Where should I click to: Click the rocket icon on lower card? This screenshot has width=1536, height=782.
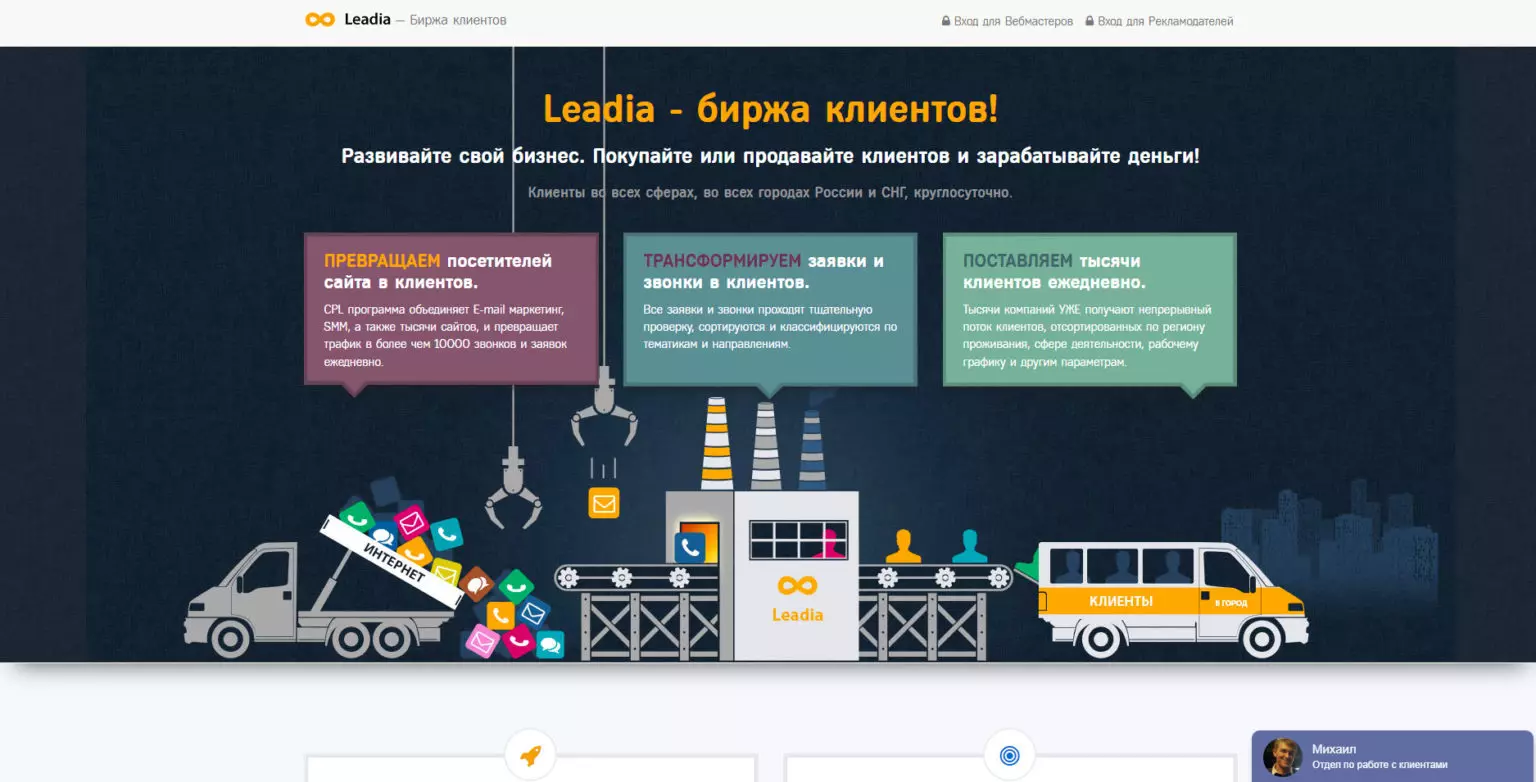click(530, 756)
